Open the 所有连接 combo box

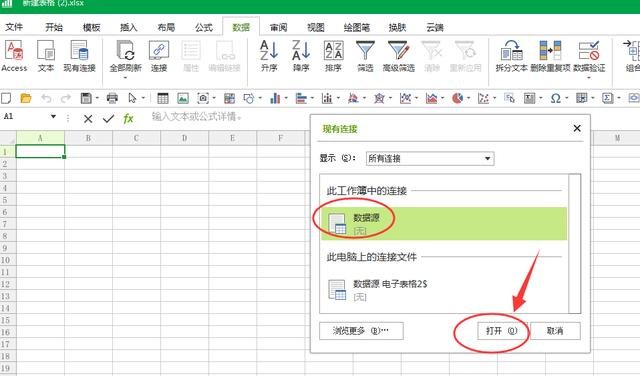click(x=430, y=158)
